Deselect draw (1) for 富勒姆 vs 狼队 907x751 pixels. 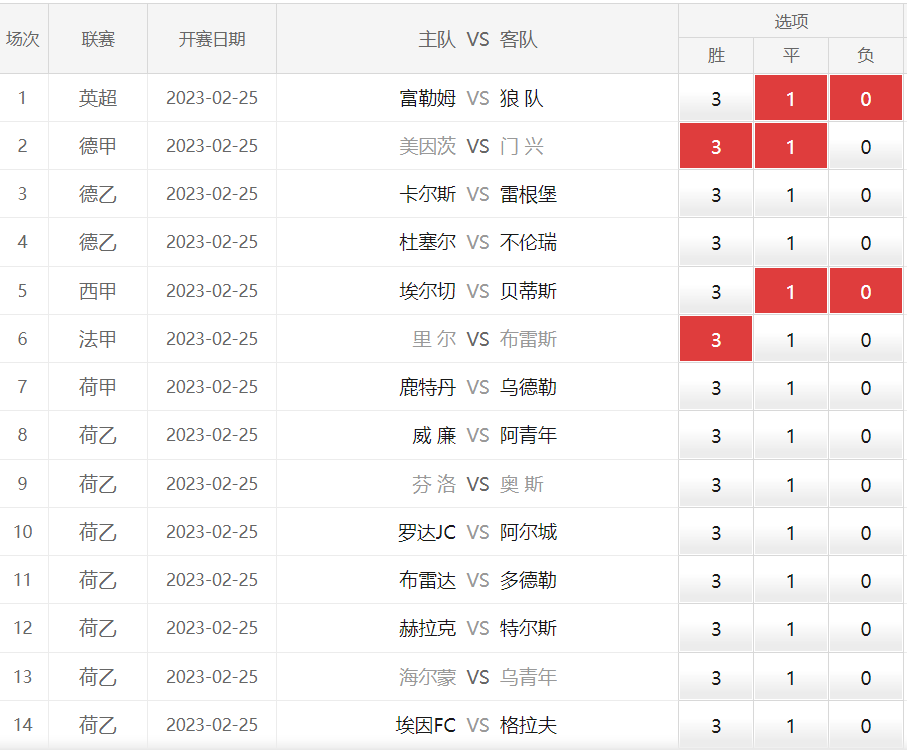click(791, 98)
